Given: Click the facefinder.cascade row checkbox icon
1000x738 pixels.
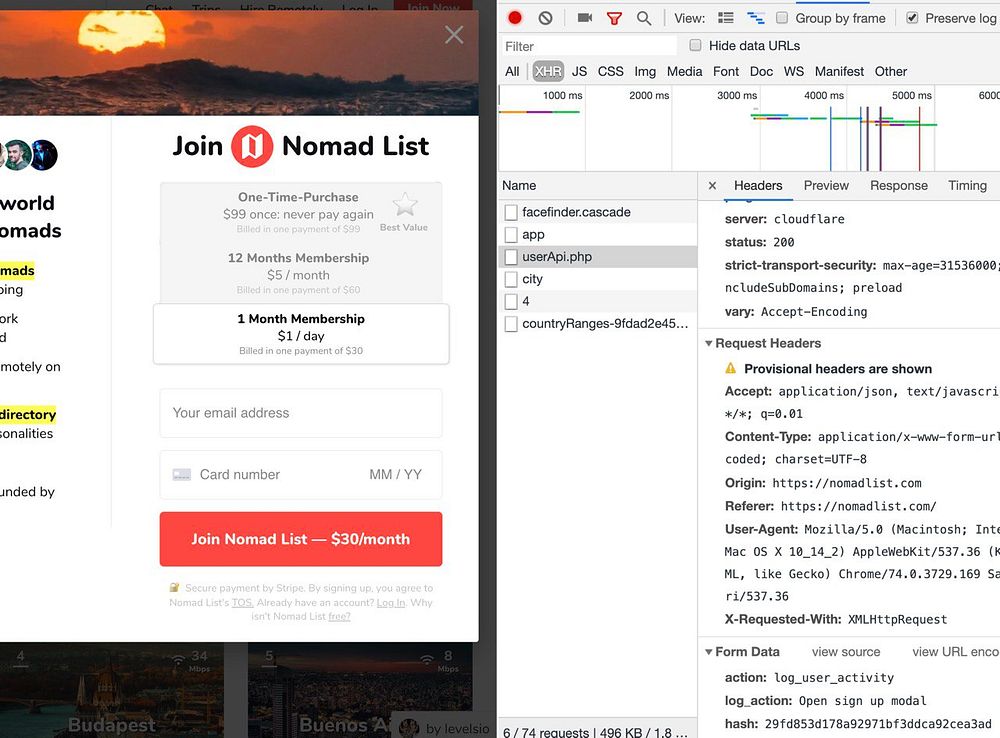Looking at the screenshot, I should 511,212.
